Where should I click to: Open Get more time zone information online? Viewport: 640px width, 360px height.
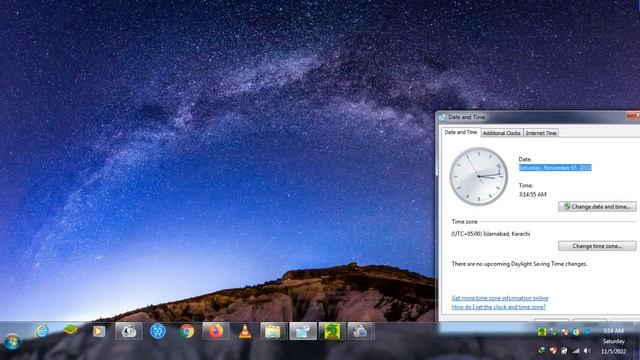[500, 298]
